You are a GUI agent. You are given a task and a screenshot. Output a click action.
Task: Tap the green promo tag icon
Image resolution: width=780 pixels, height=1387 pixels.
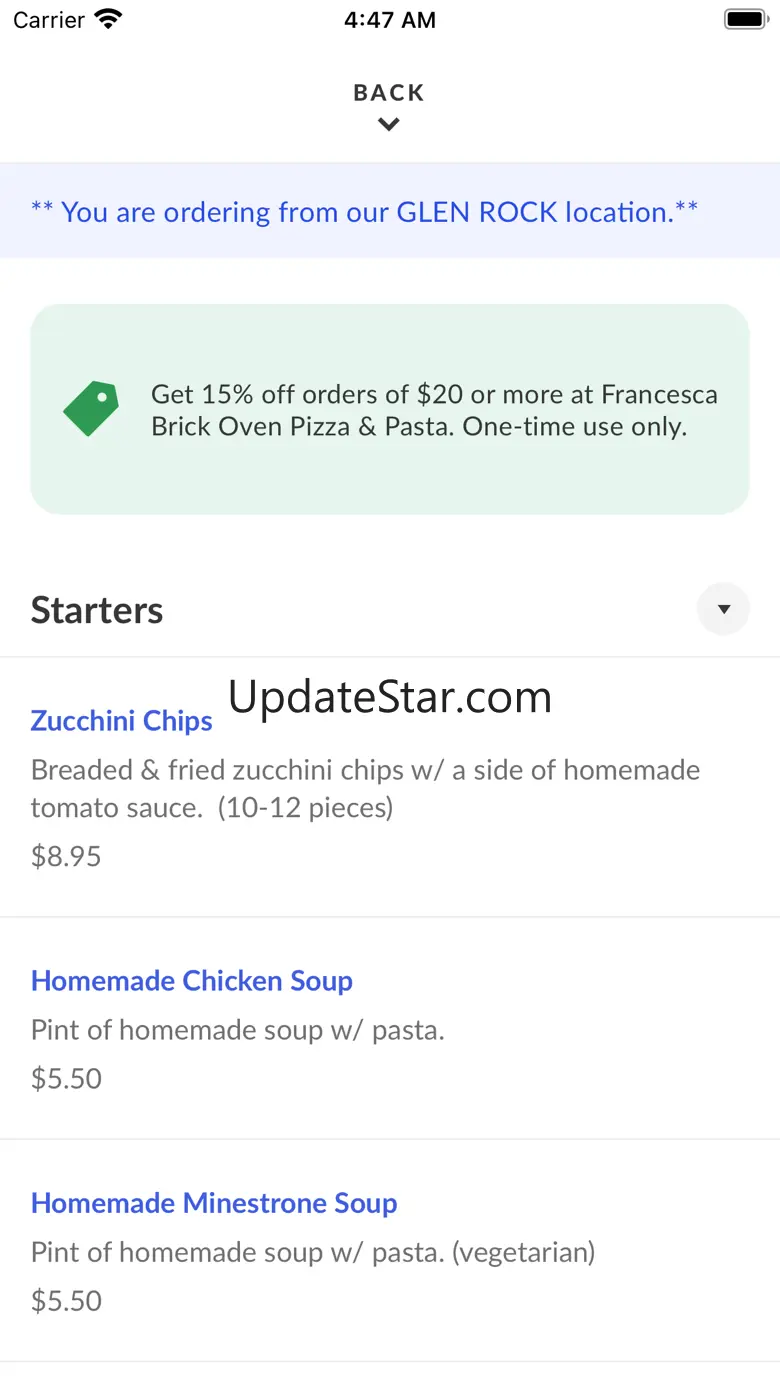(91, 409)
